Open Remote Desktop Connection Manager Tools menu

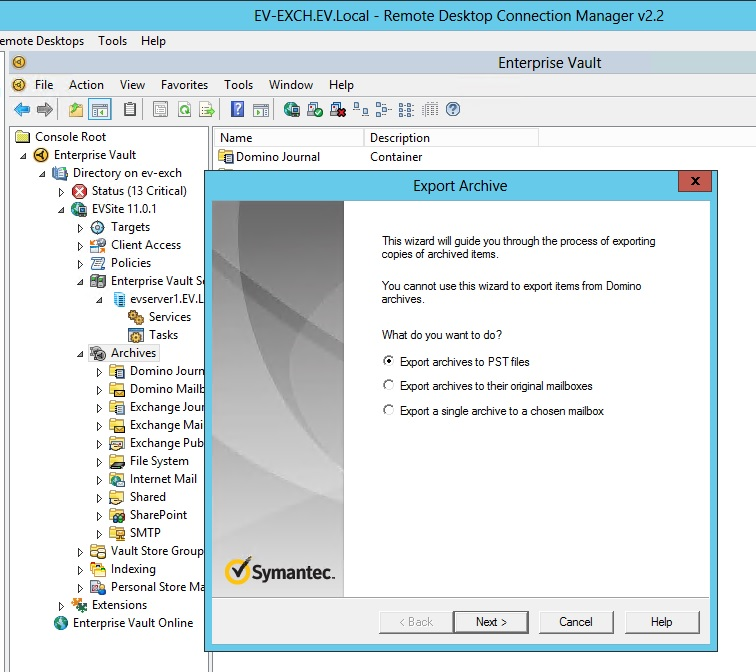point(112,41)
